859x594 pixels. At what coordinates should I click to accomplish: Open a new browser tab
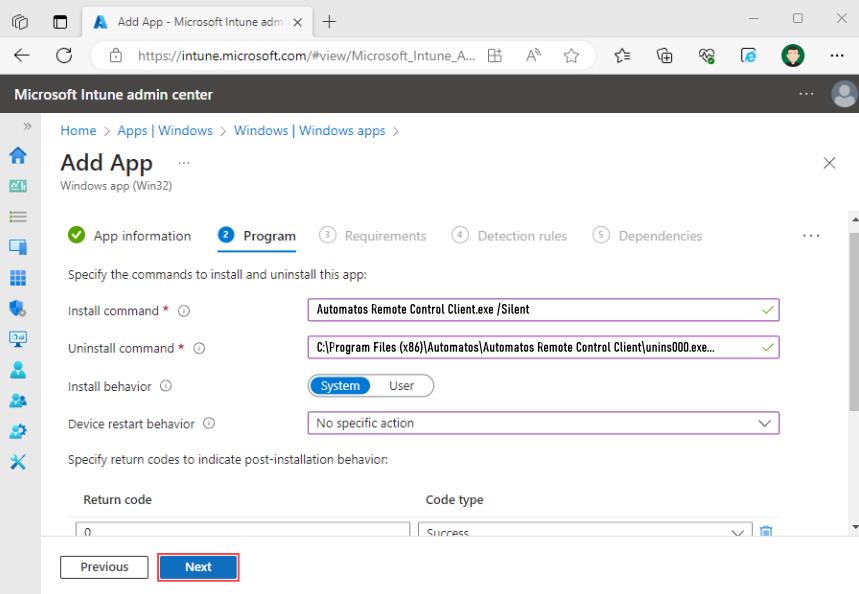coord(329,22)
